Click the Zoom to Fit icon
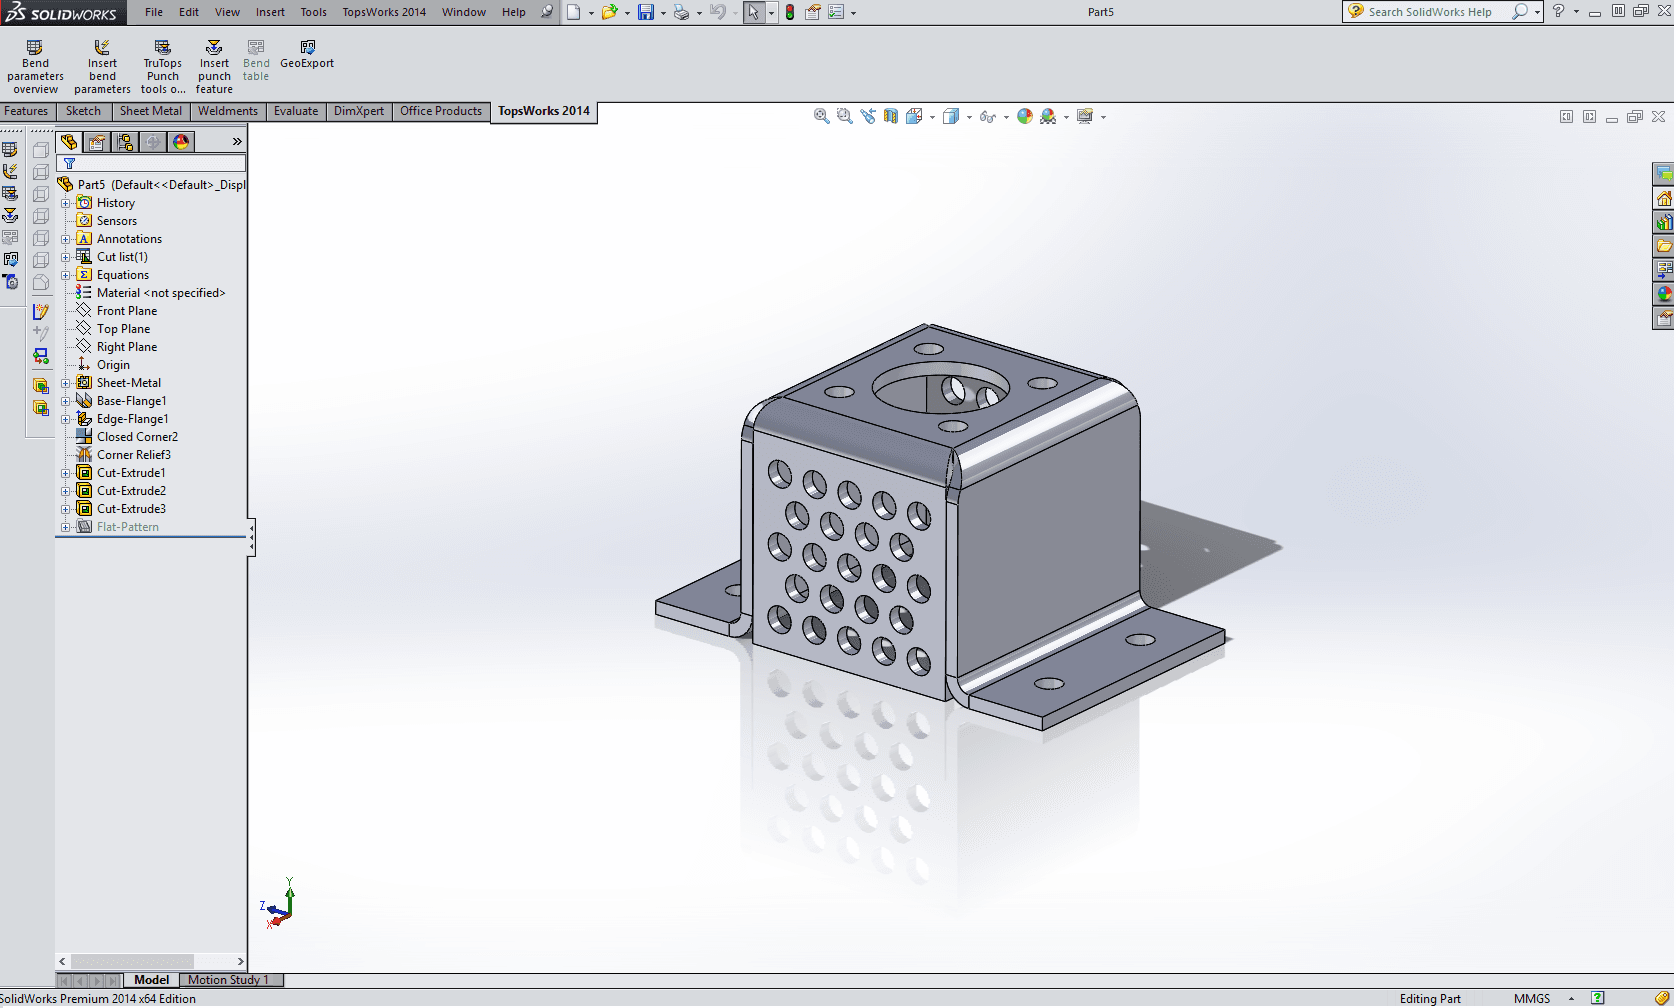The width and height of the screenshot is (1676, 1008). tap(821, 117)
